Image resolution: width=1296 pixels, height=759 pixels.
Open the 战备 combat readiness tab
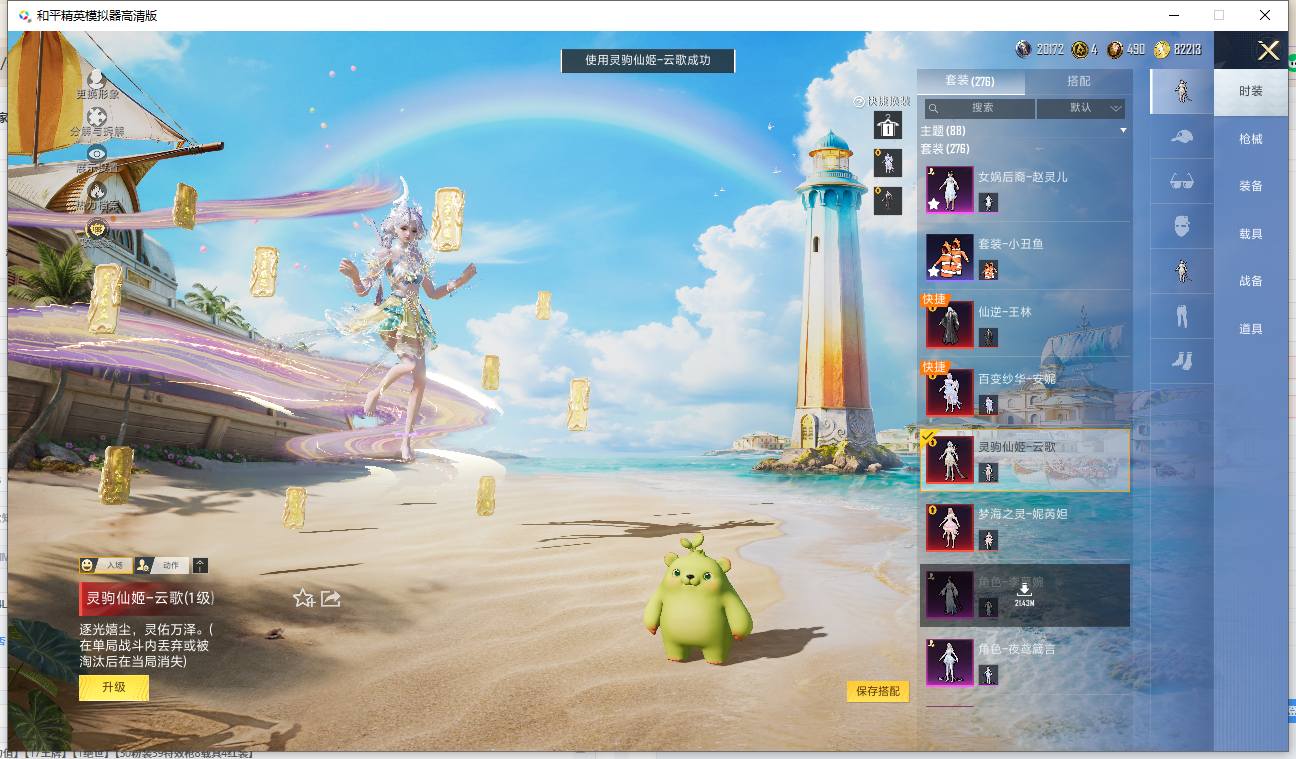1251,281
